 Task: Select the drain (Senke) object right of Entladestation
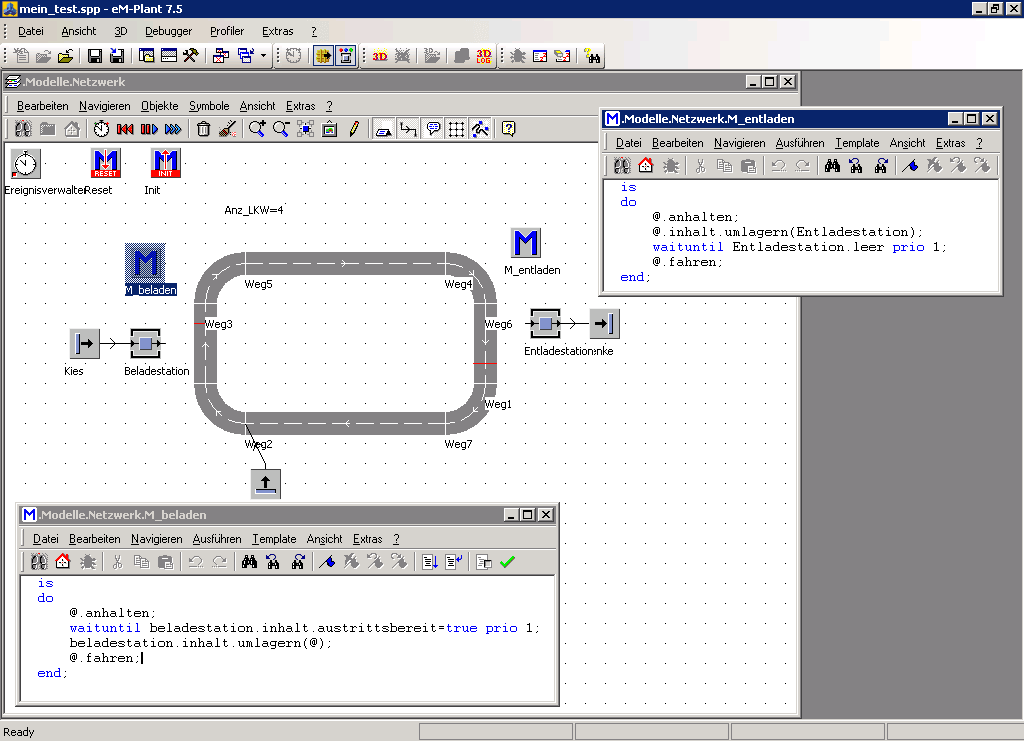click(x=605, y=323)
